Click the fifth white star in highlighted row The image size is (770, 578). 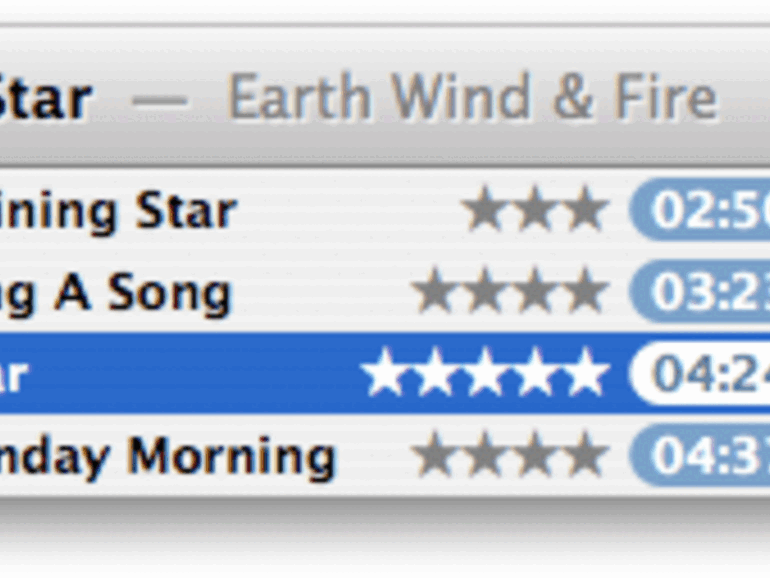coord(585,372)
